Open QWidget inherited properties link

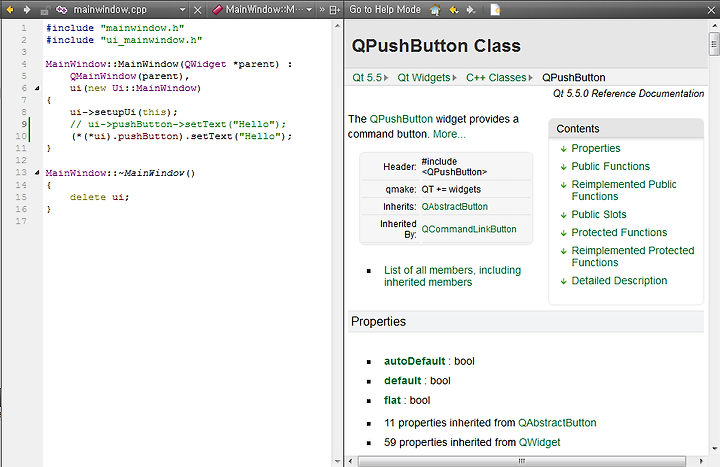click(x=540, y=442)
